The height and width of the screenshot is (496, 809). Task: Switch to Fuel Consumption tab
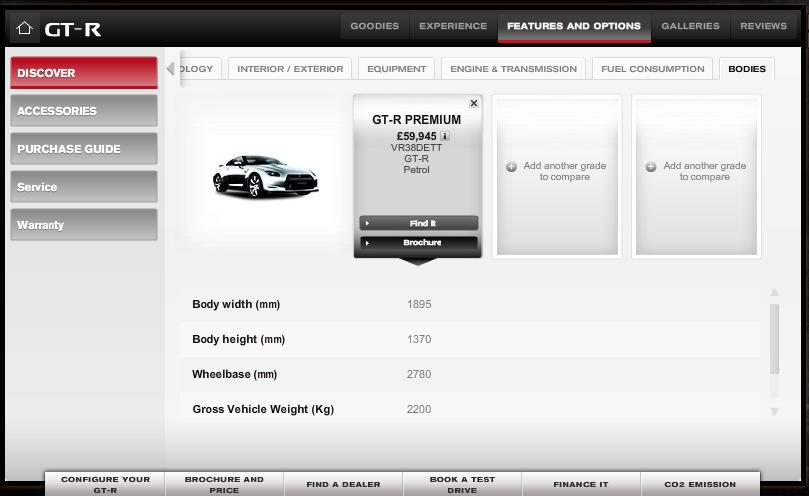[x=653, y=69]
